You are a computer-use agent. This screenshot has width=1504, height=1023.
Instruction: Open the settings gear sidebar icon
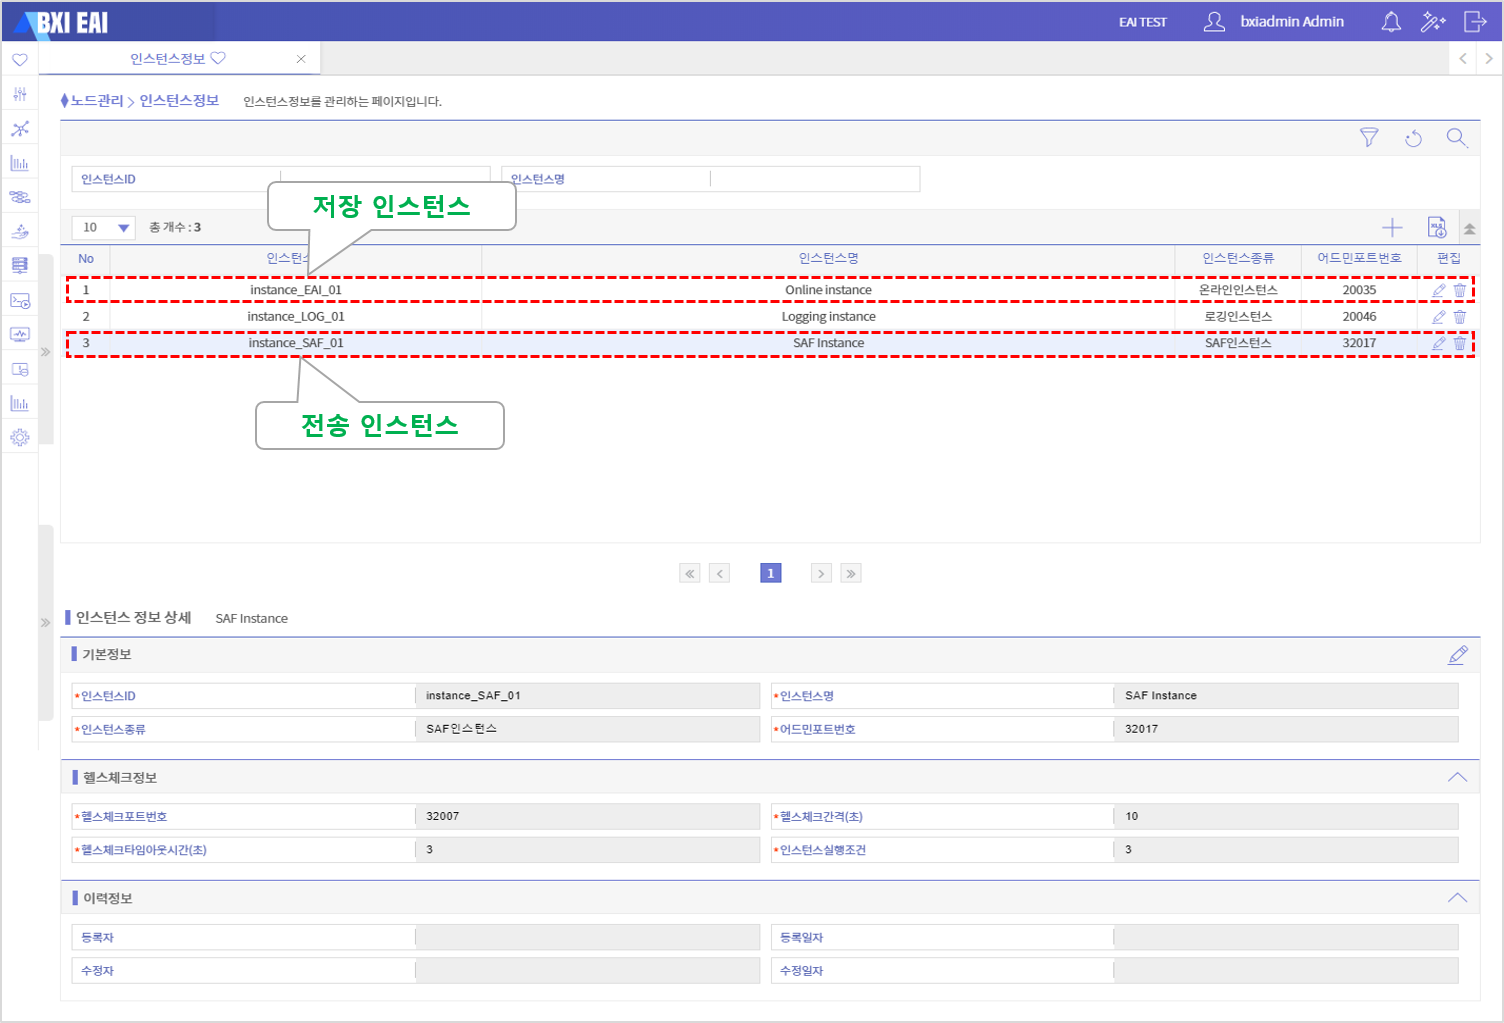[x=20, y=437]
